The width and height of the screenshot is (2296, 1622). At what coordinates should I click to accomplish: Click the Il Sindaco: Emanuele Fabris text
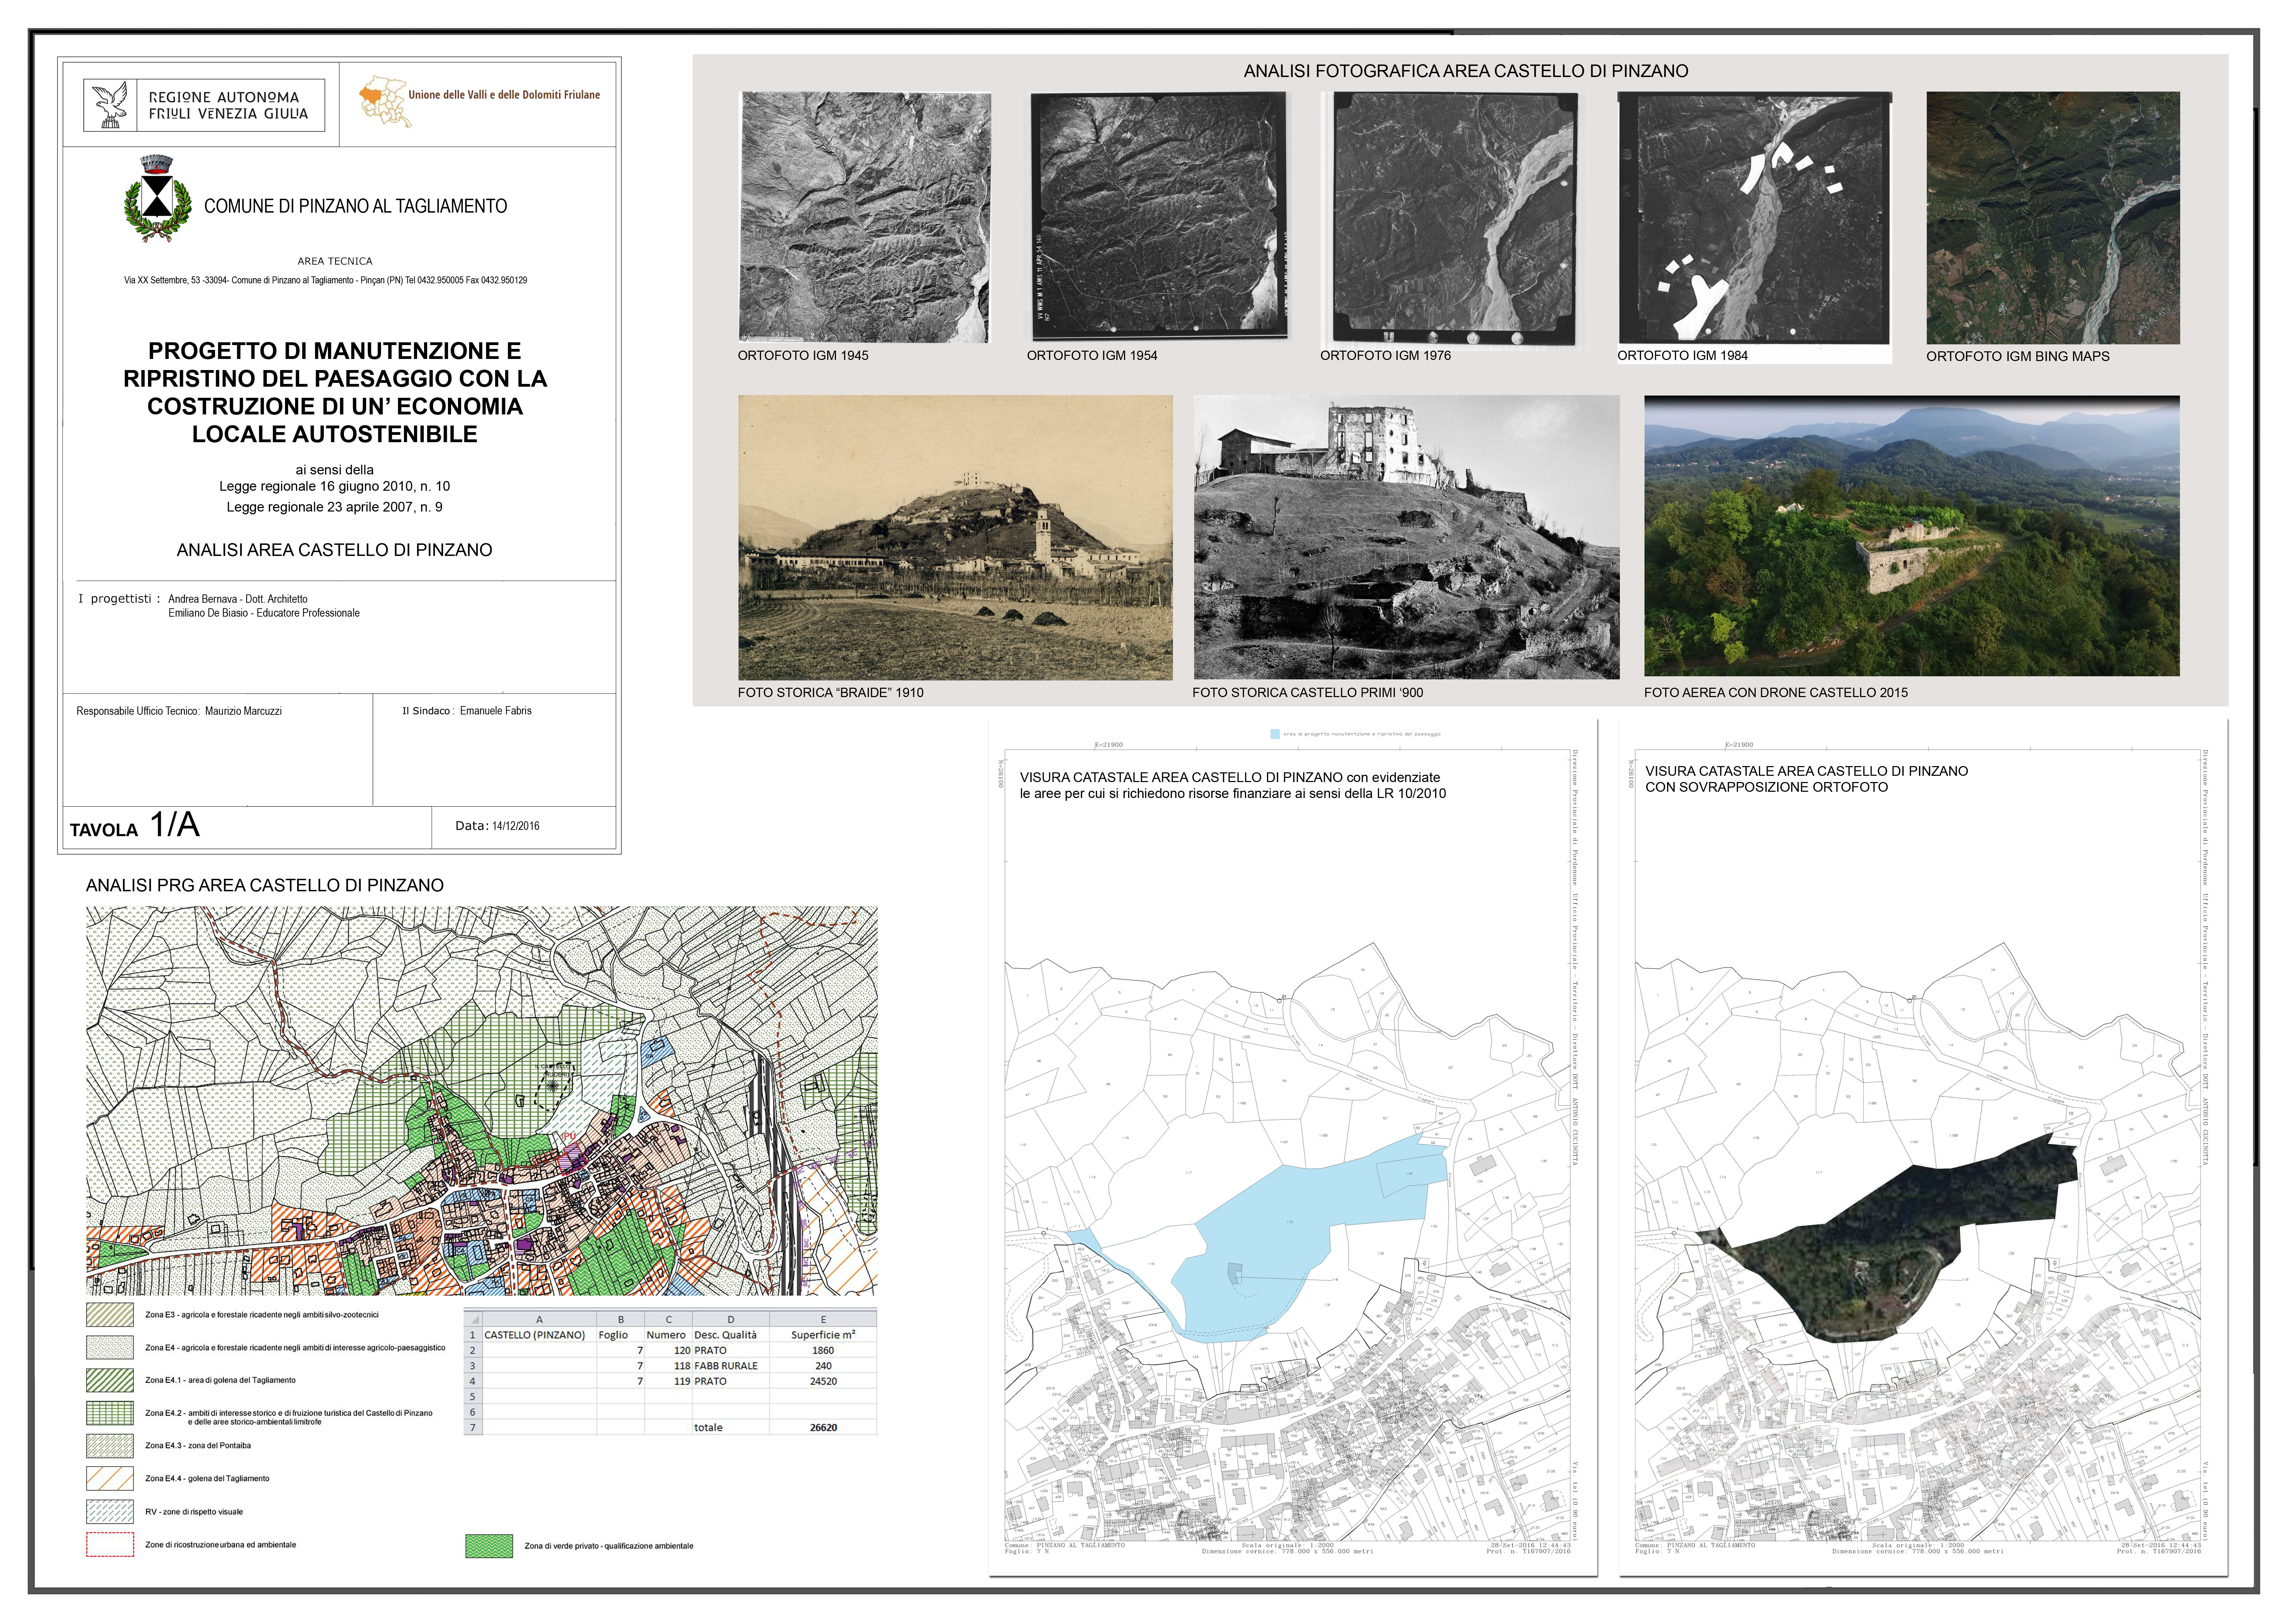coord(467,711)
